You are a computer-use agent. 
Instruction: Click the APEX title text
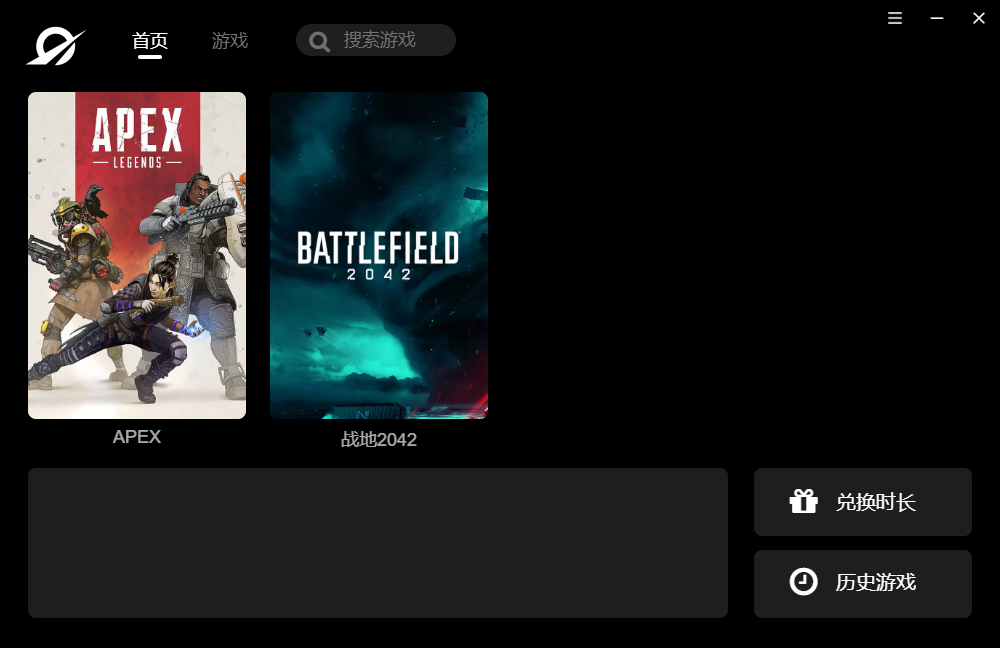coord(136,437)
